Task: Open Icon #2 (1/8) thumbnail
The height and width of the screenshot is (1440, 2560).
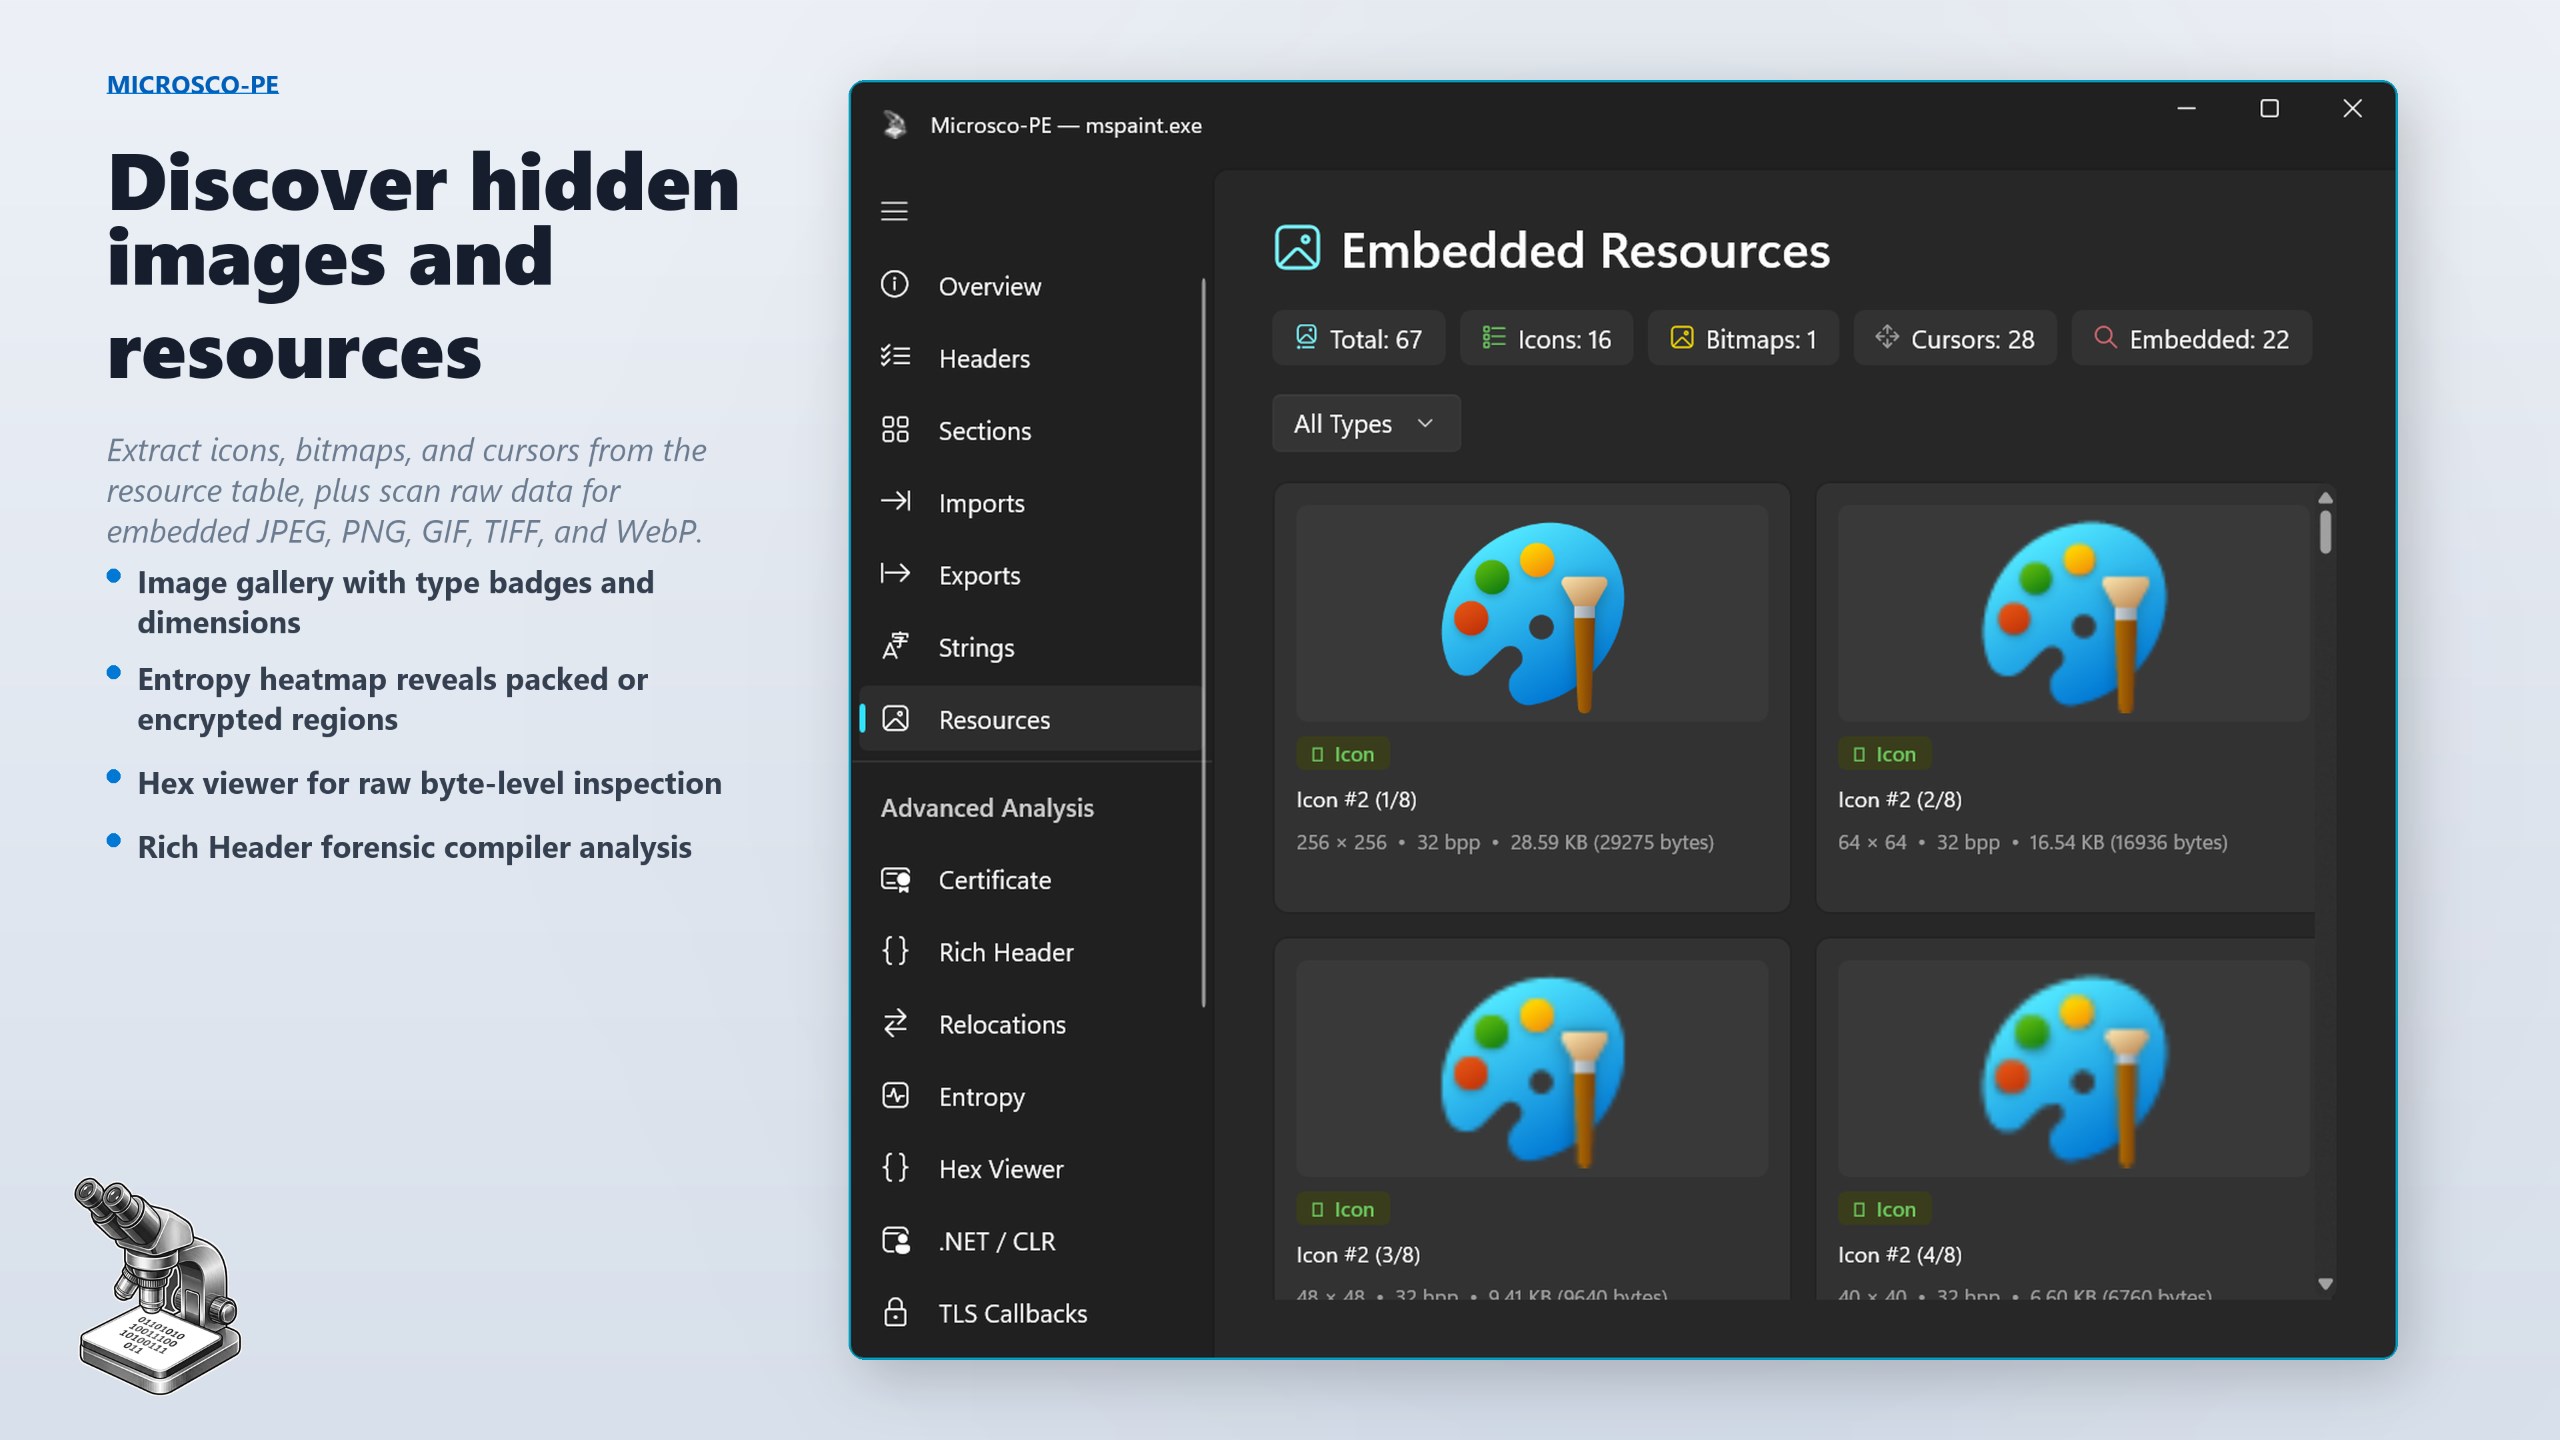Action: [x=1531, y=611]
